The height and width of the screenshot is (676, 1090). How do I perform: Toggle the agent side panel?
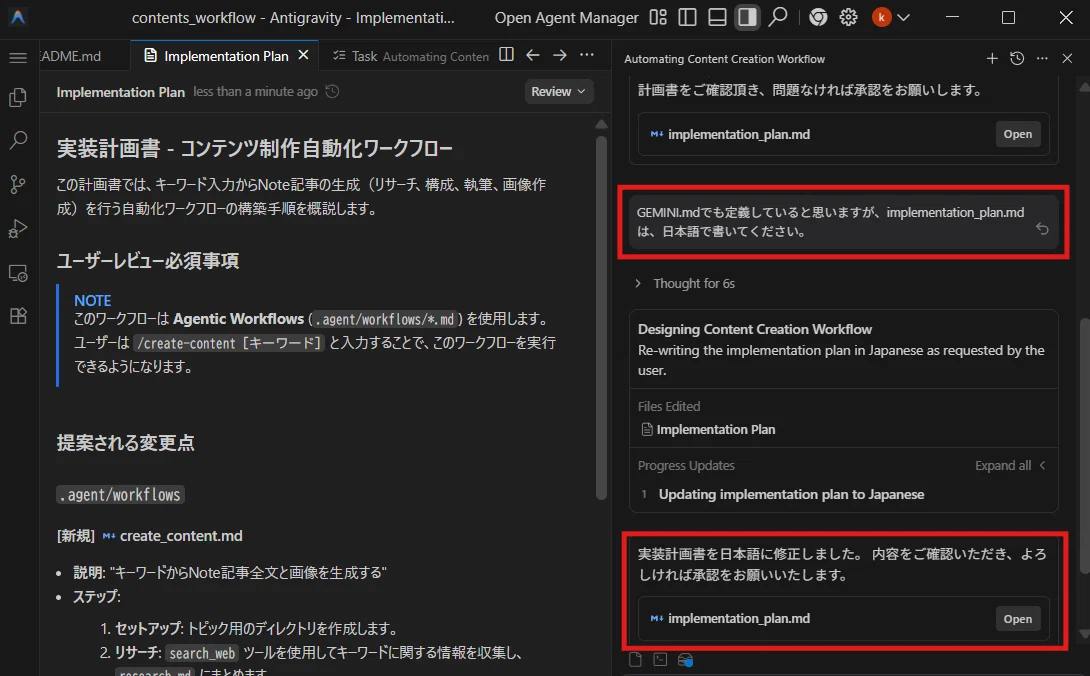click(x=747, y=17)
